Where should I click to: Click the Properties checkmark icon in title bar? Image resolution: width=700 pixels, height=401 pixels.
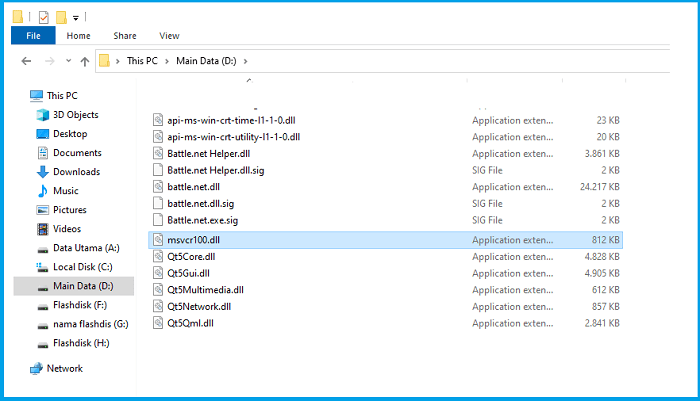coord(44,17)
